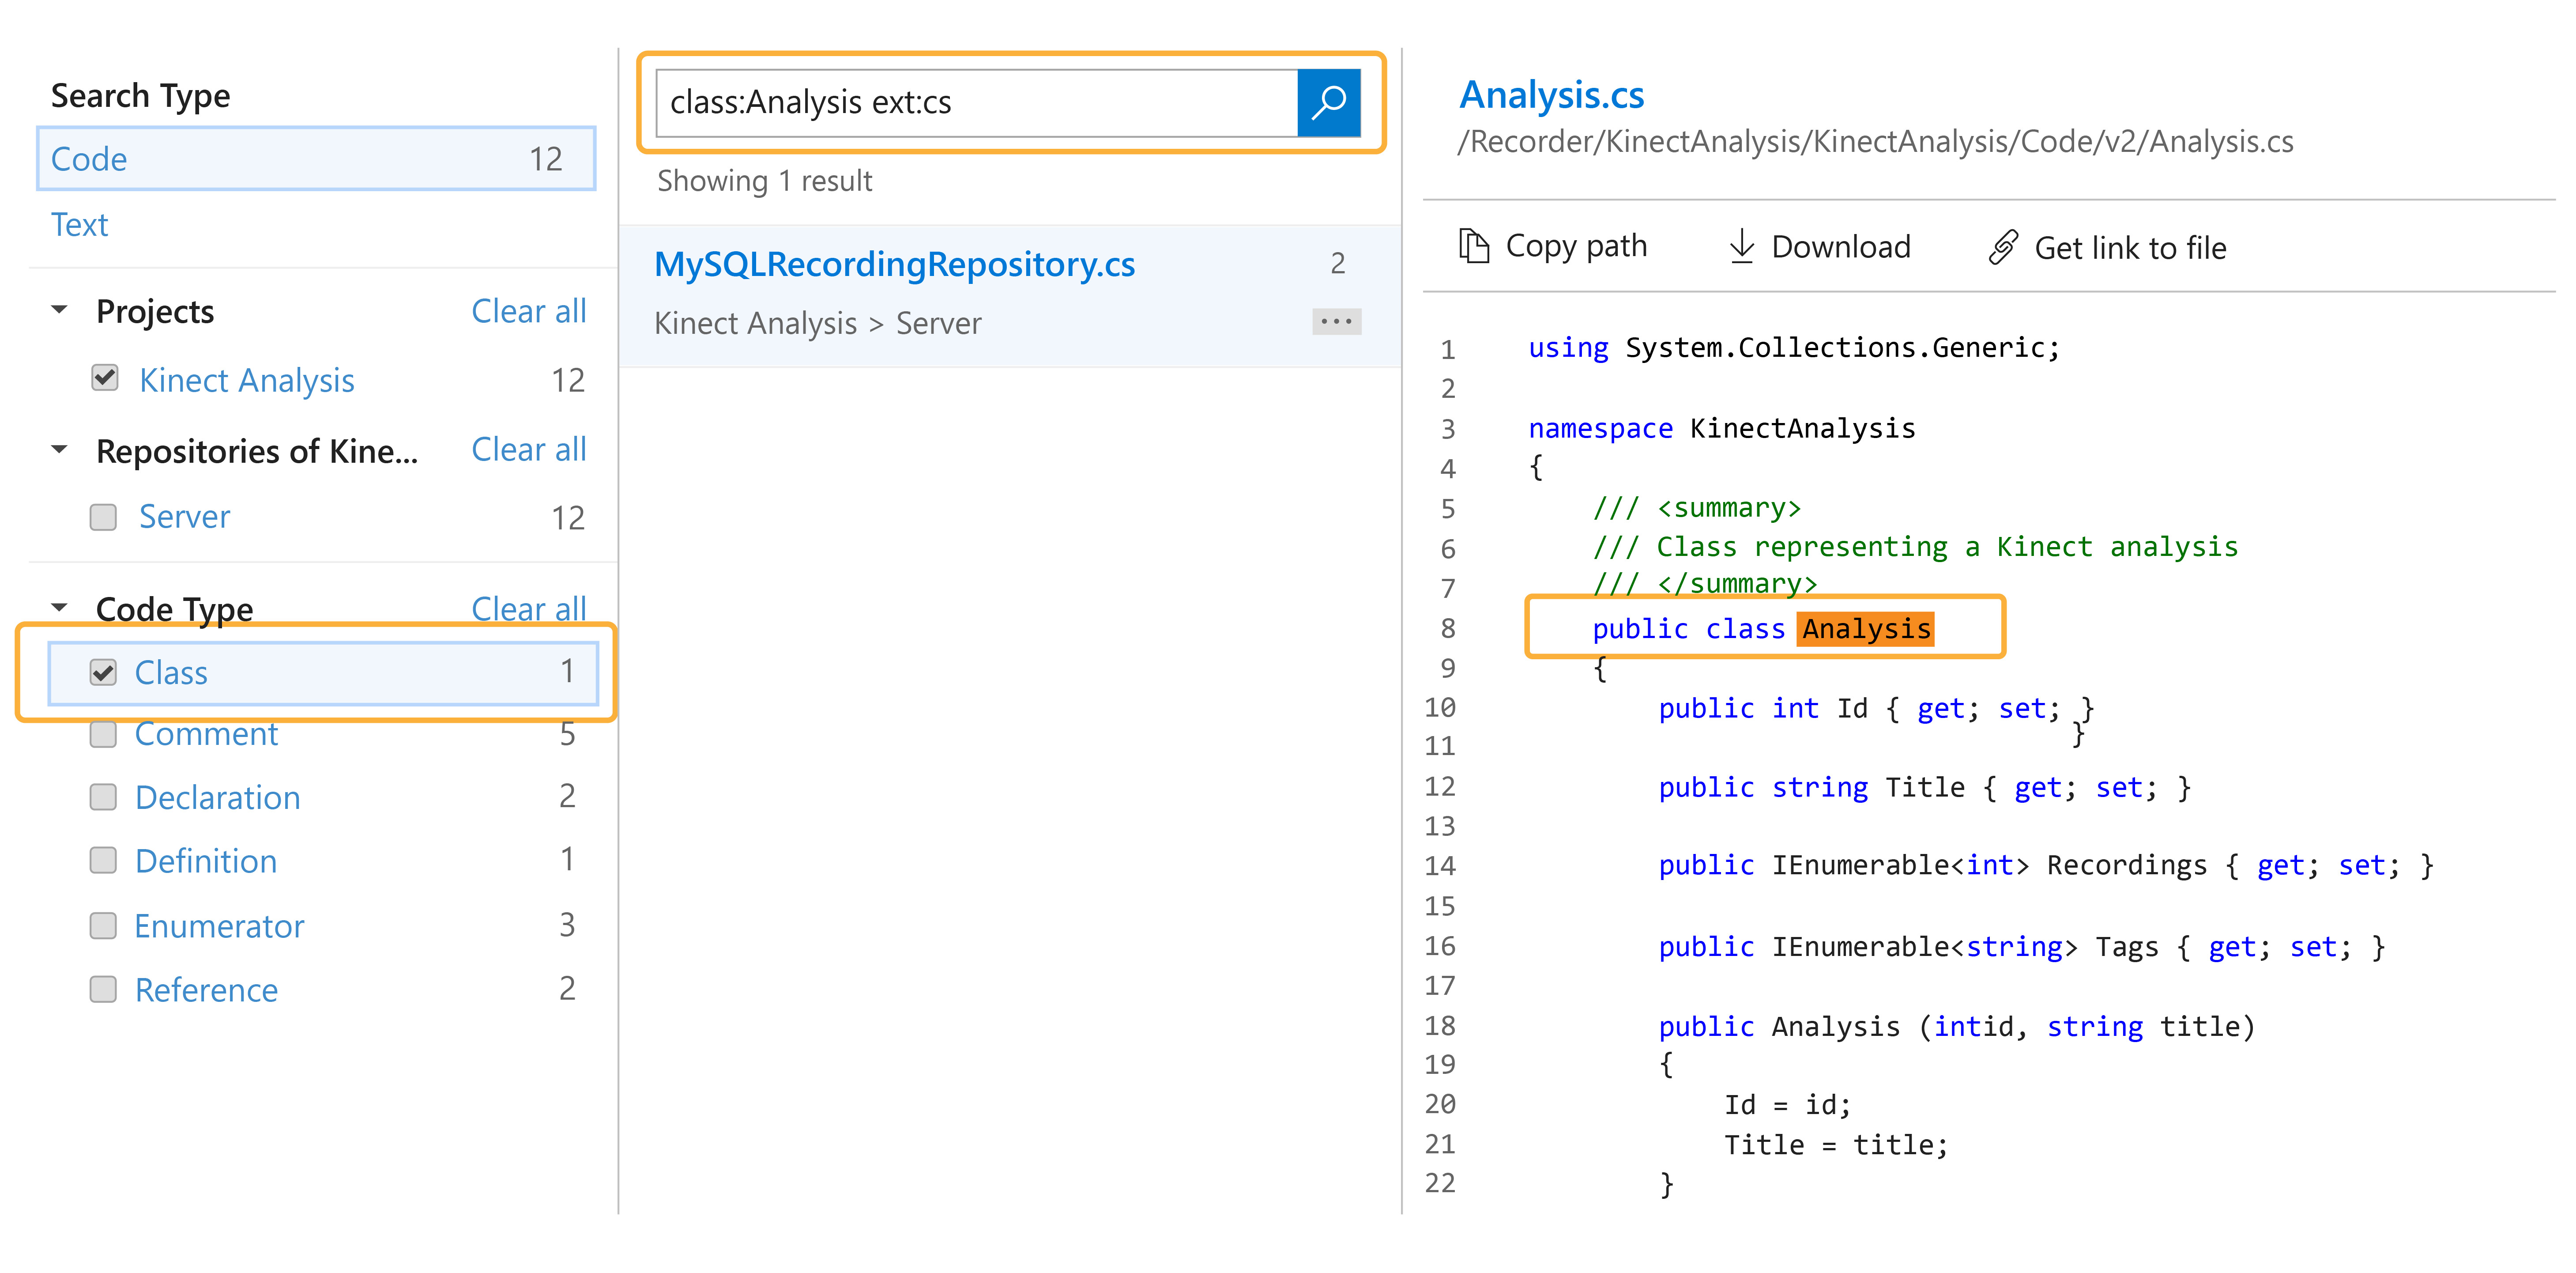Viewport: 2576px width, 1273px height.
Task: Click the Enumerator filter label
Action: [219, 926]
